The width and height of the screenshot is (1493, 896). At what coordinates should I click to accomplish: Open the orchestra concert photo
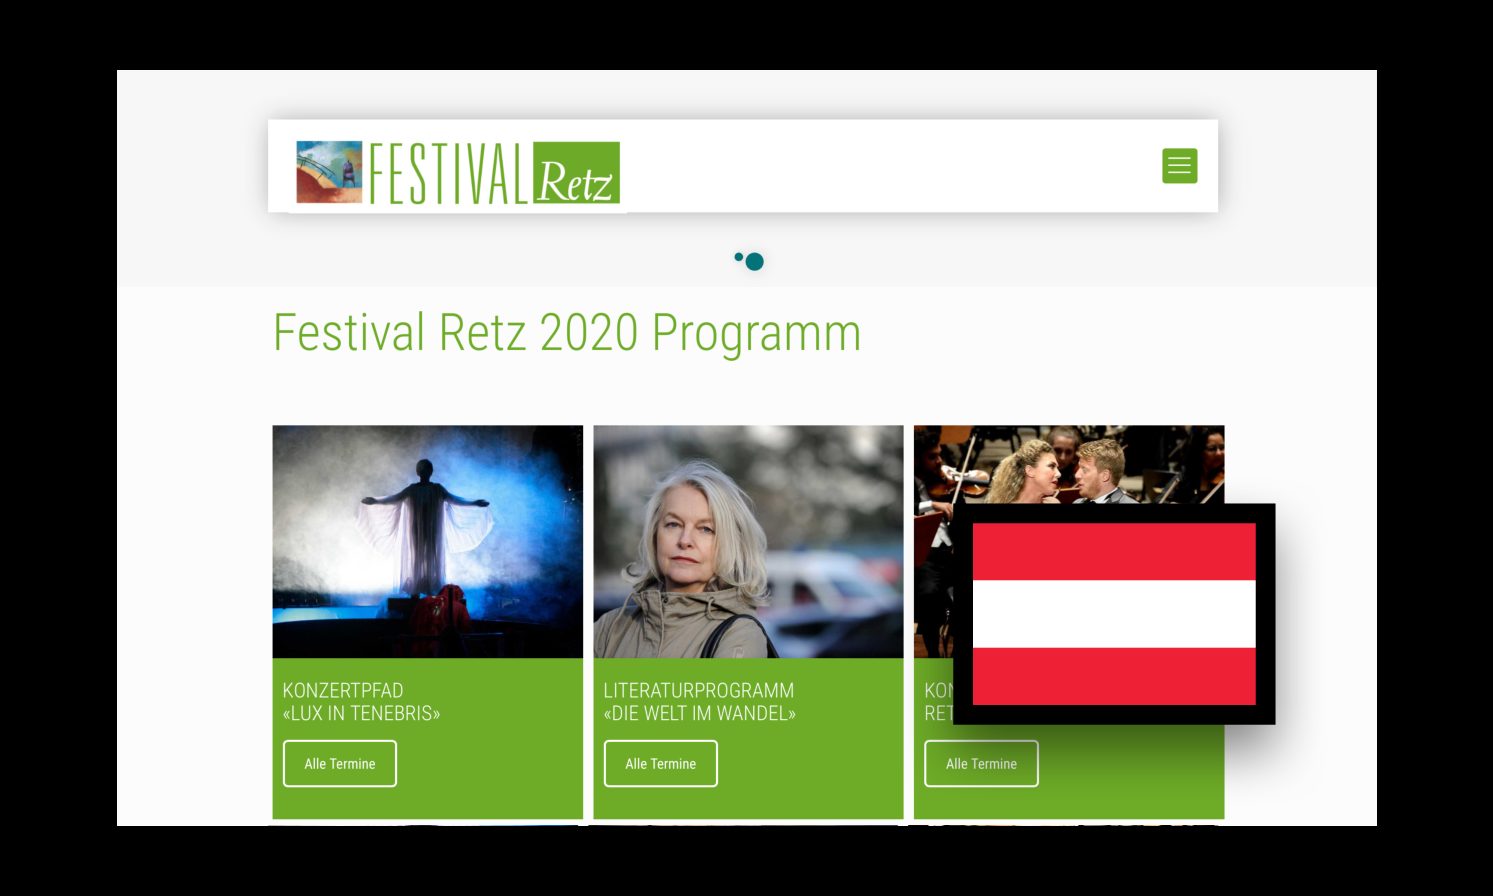click(1069, 465)
